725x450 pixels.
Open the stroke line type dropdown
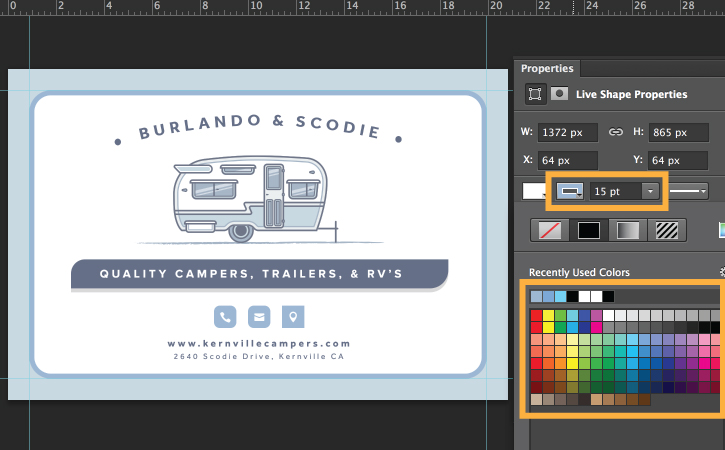pos(688,191)
